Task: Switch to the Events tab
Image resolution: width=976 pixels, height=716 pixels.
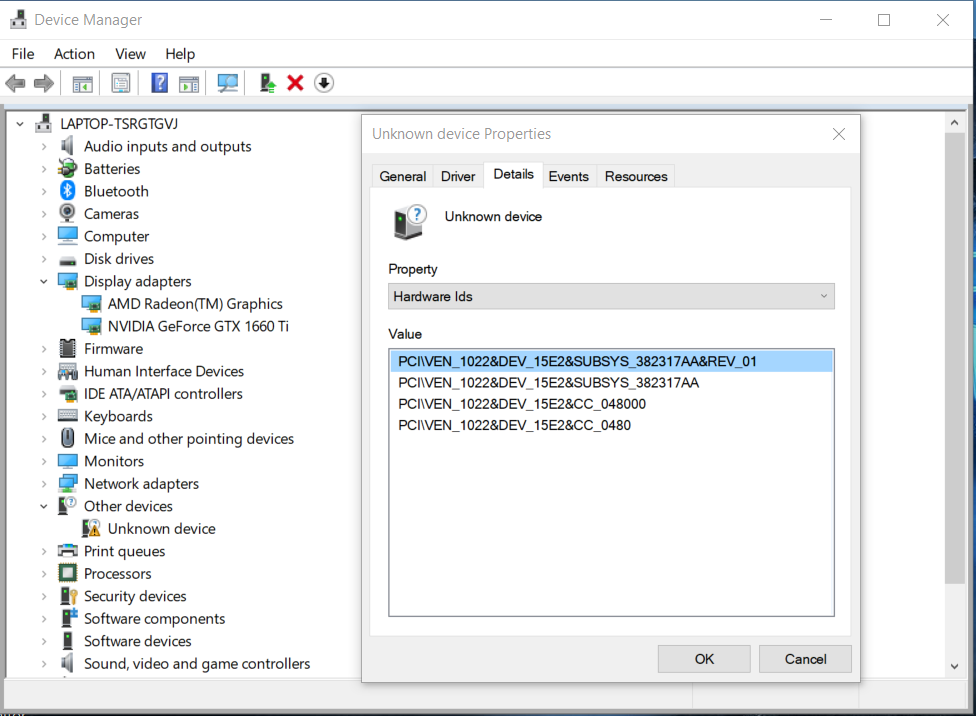Action: (568, 176)
